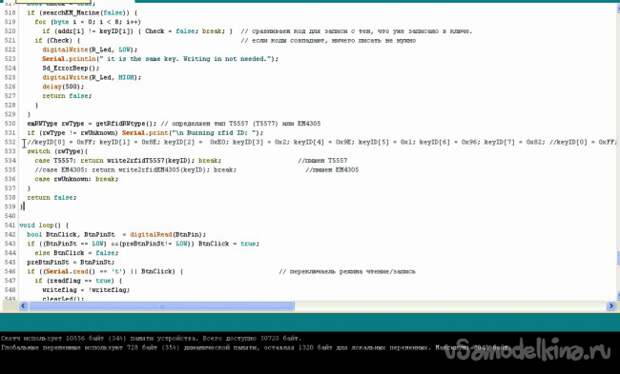Place cursor on the void loop() line
The height and width of the screenshot is (374, 620).
pyautogui.click(x=44, y=225)
